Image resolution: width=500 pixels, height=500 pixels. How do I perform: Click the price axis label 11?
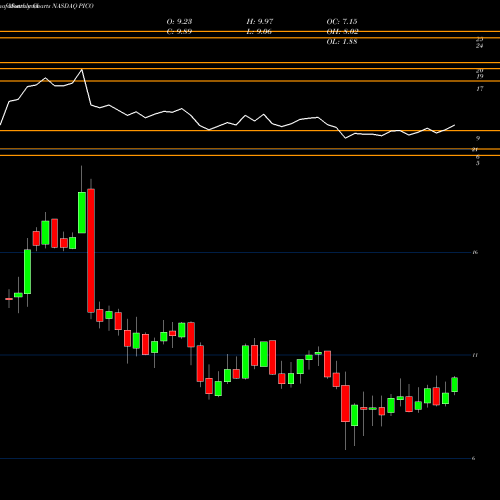[475, 355]
